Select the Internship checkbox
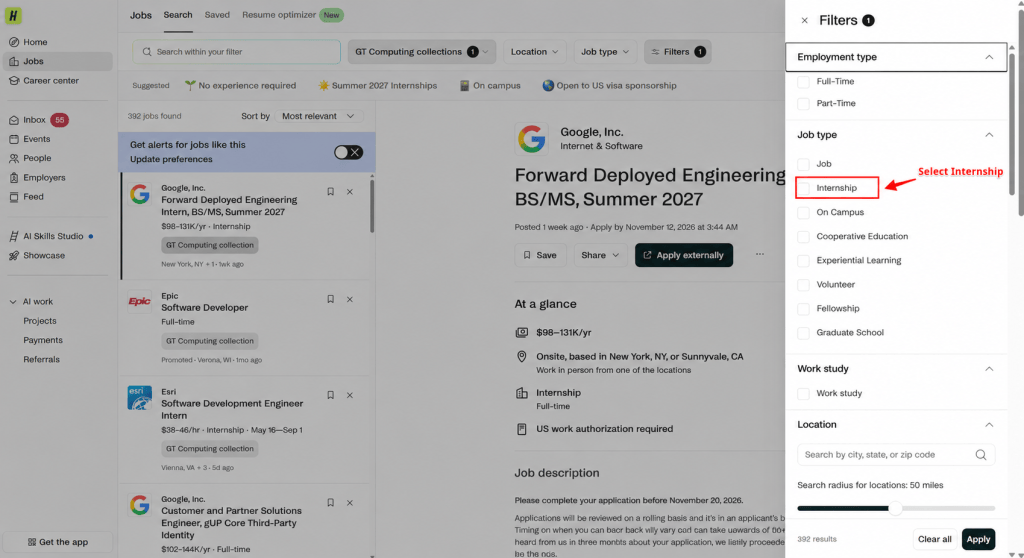The image size is (1024, 558). [804, 188]
